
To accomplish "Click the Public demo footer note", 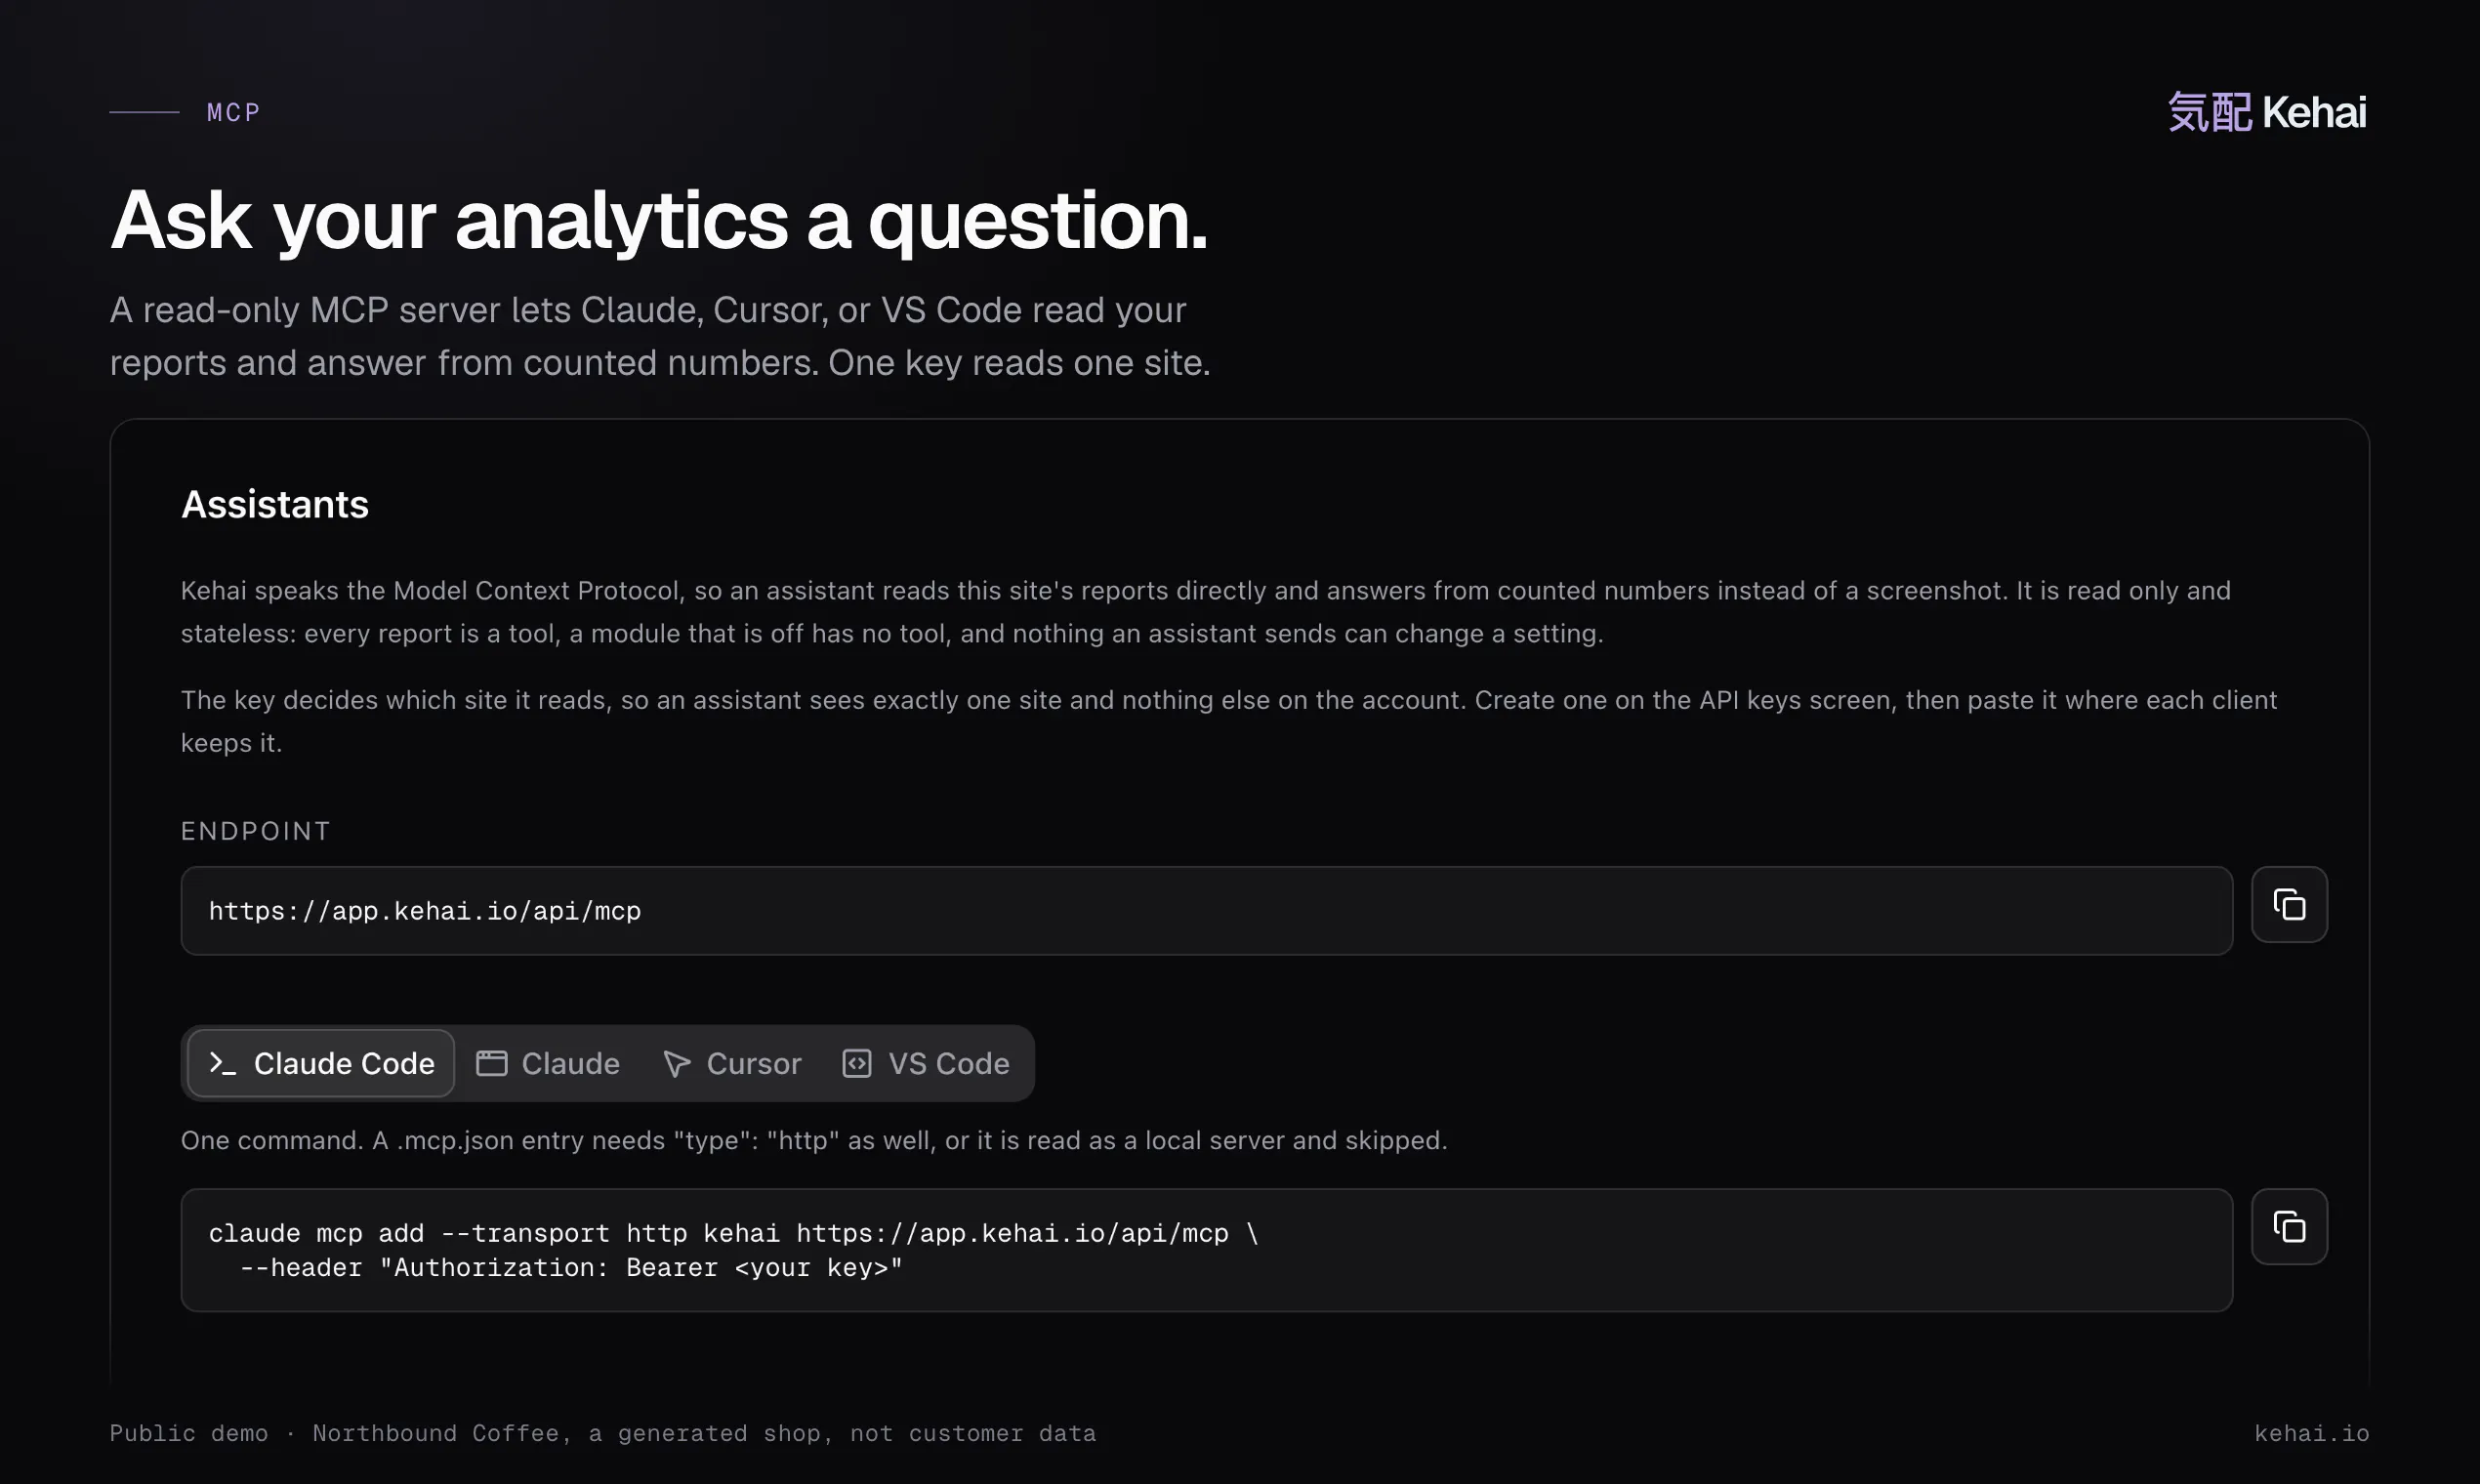I will [x=603, y=1433].
